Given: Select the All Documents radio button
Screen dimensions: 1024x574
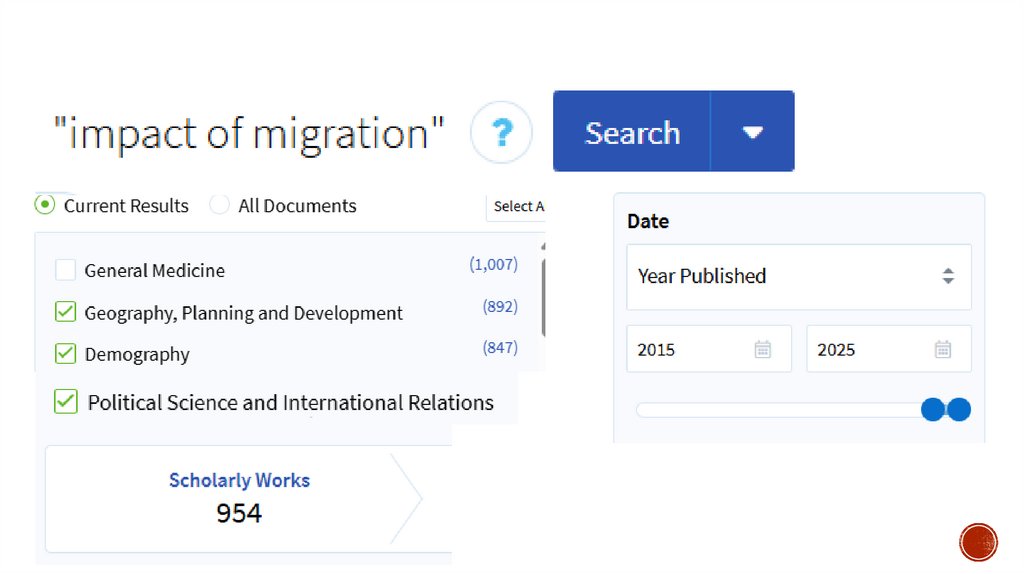Looking at the screenshot, I should coord(219,205).
